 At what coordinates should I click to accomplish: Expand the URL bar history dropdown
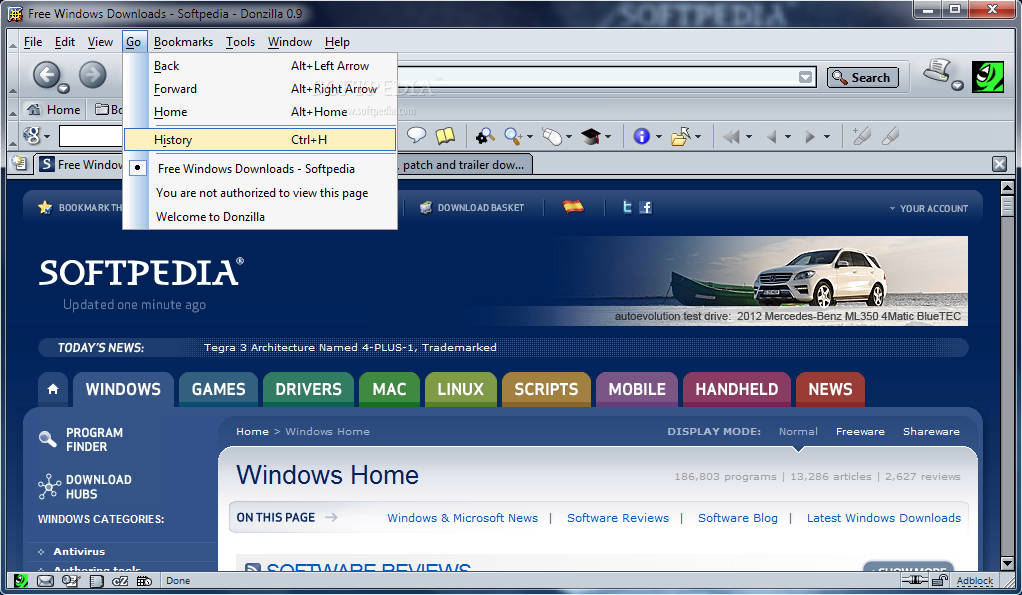[x=806, y=77]
